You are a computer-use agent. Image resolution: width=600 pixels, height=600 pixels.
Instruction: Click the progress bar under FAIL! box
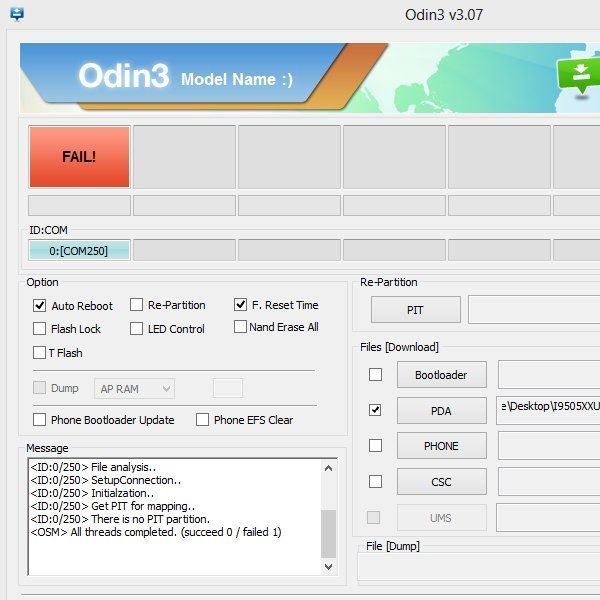79,205
